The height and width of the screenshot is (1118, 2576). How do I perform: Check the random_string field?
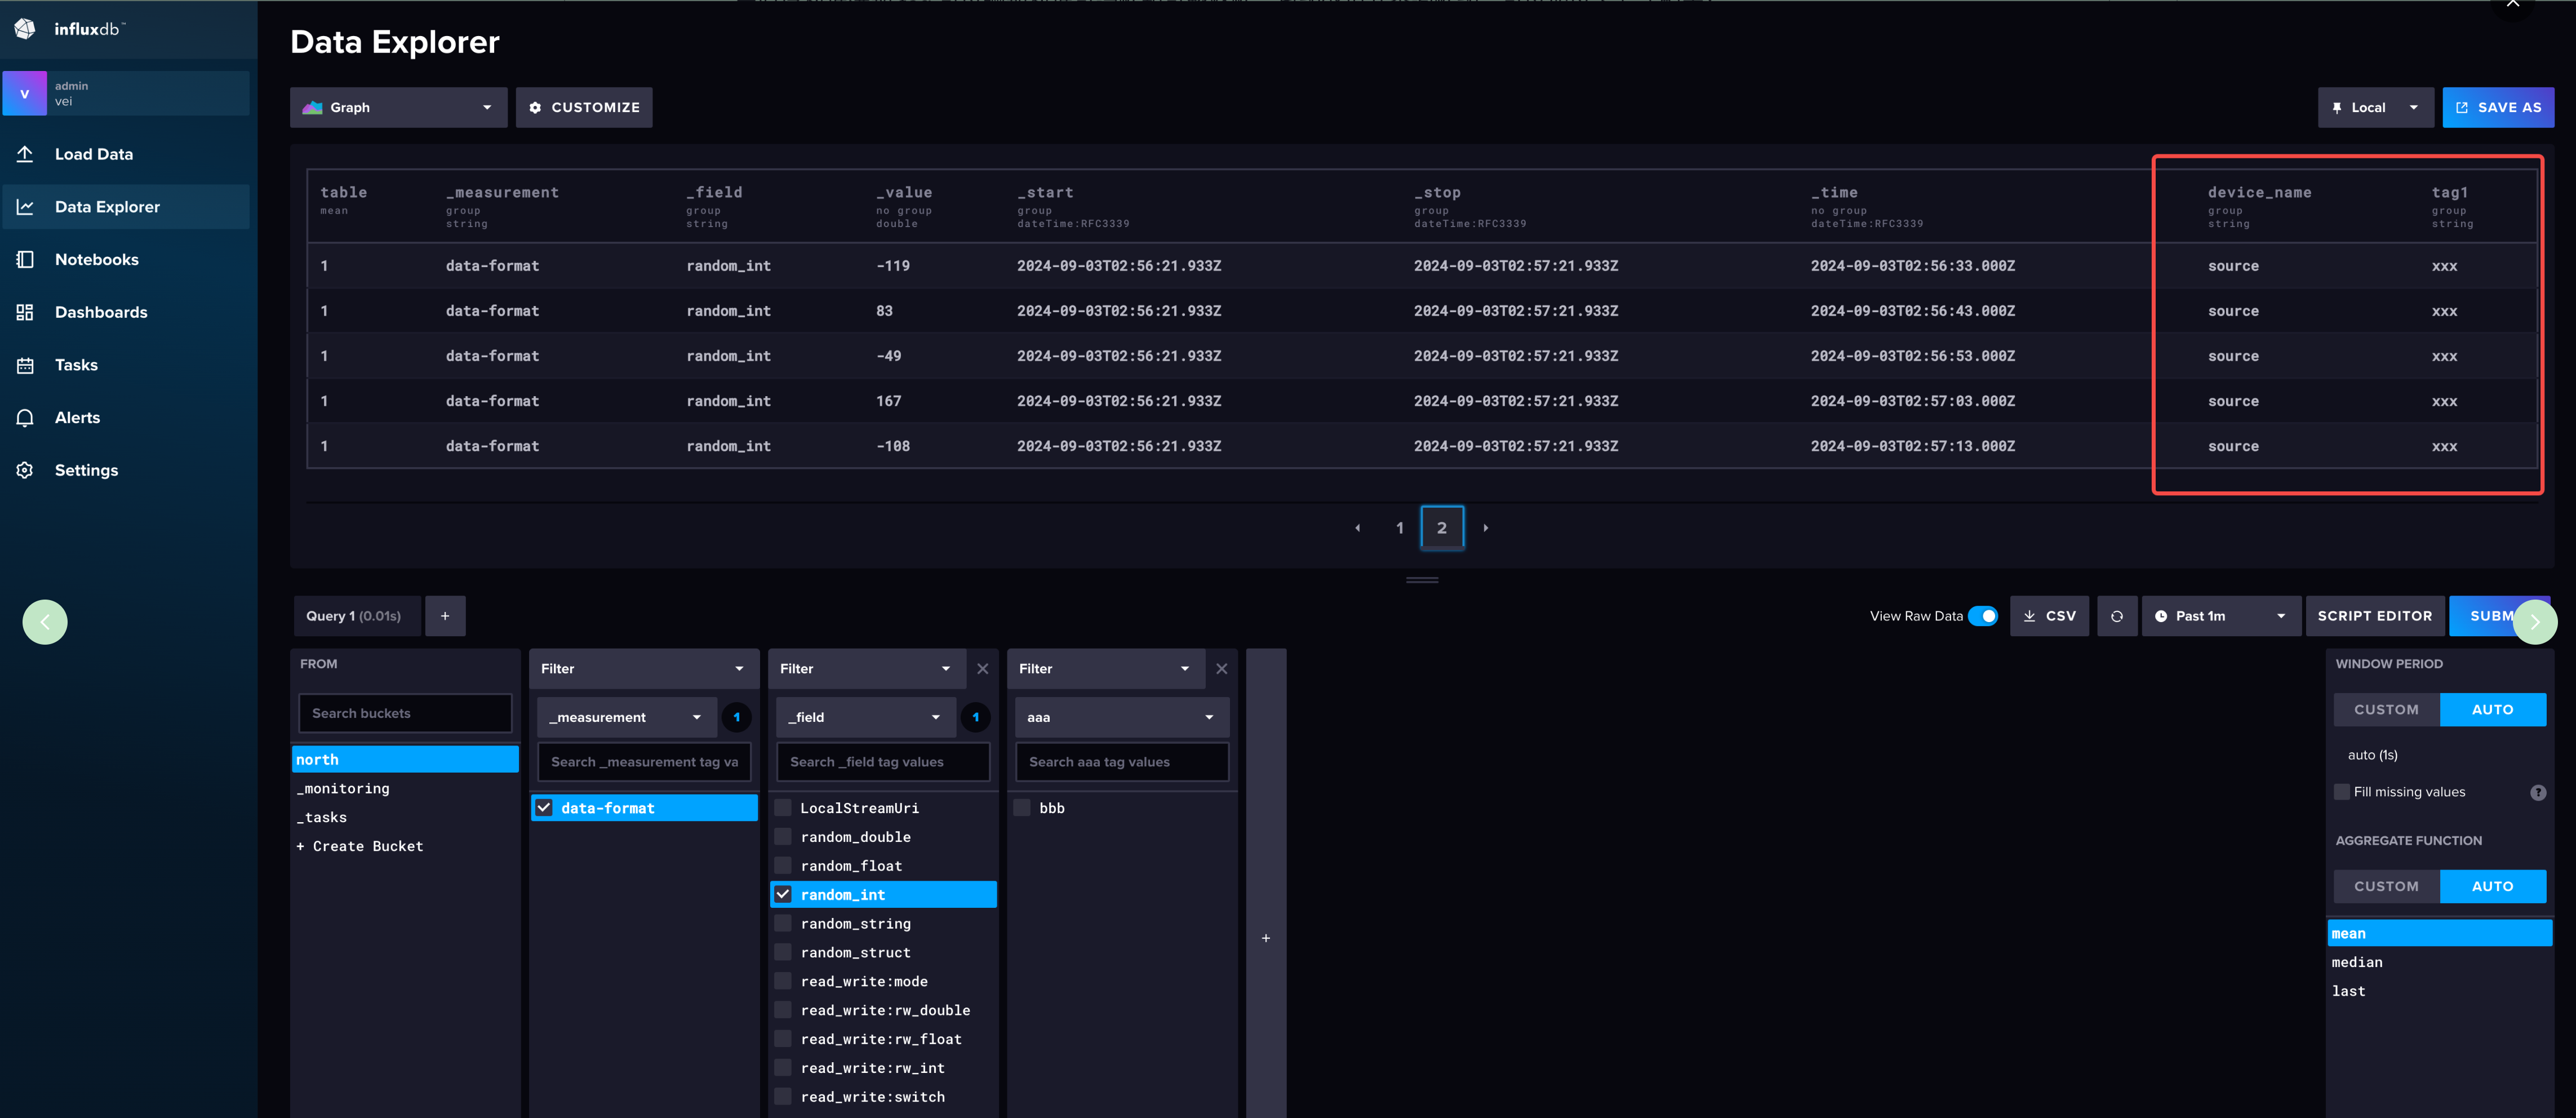click(783, 924)
